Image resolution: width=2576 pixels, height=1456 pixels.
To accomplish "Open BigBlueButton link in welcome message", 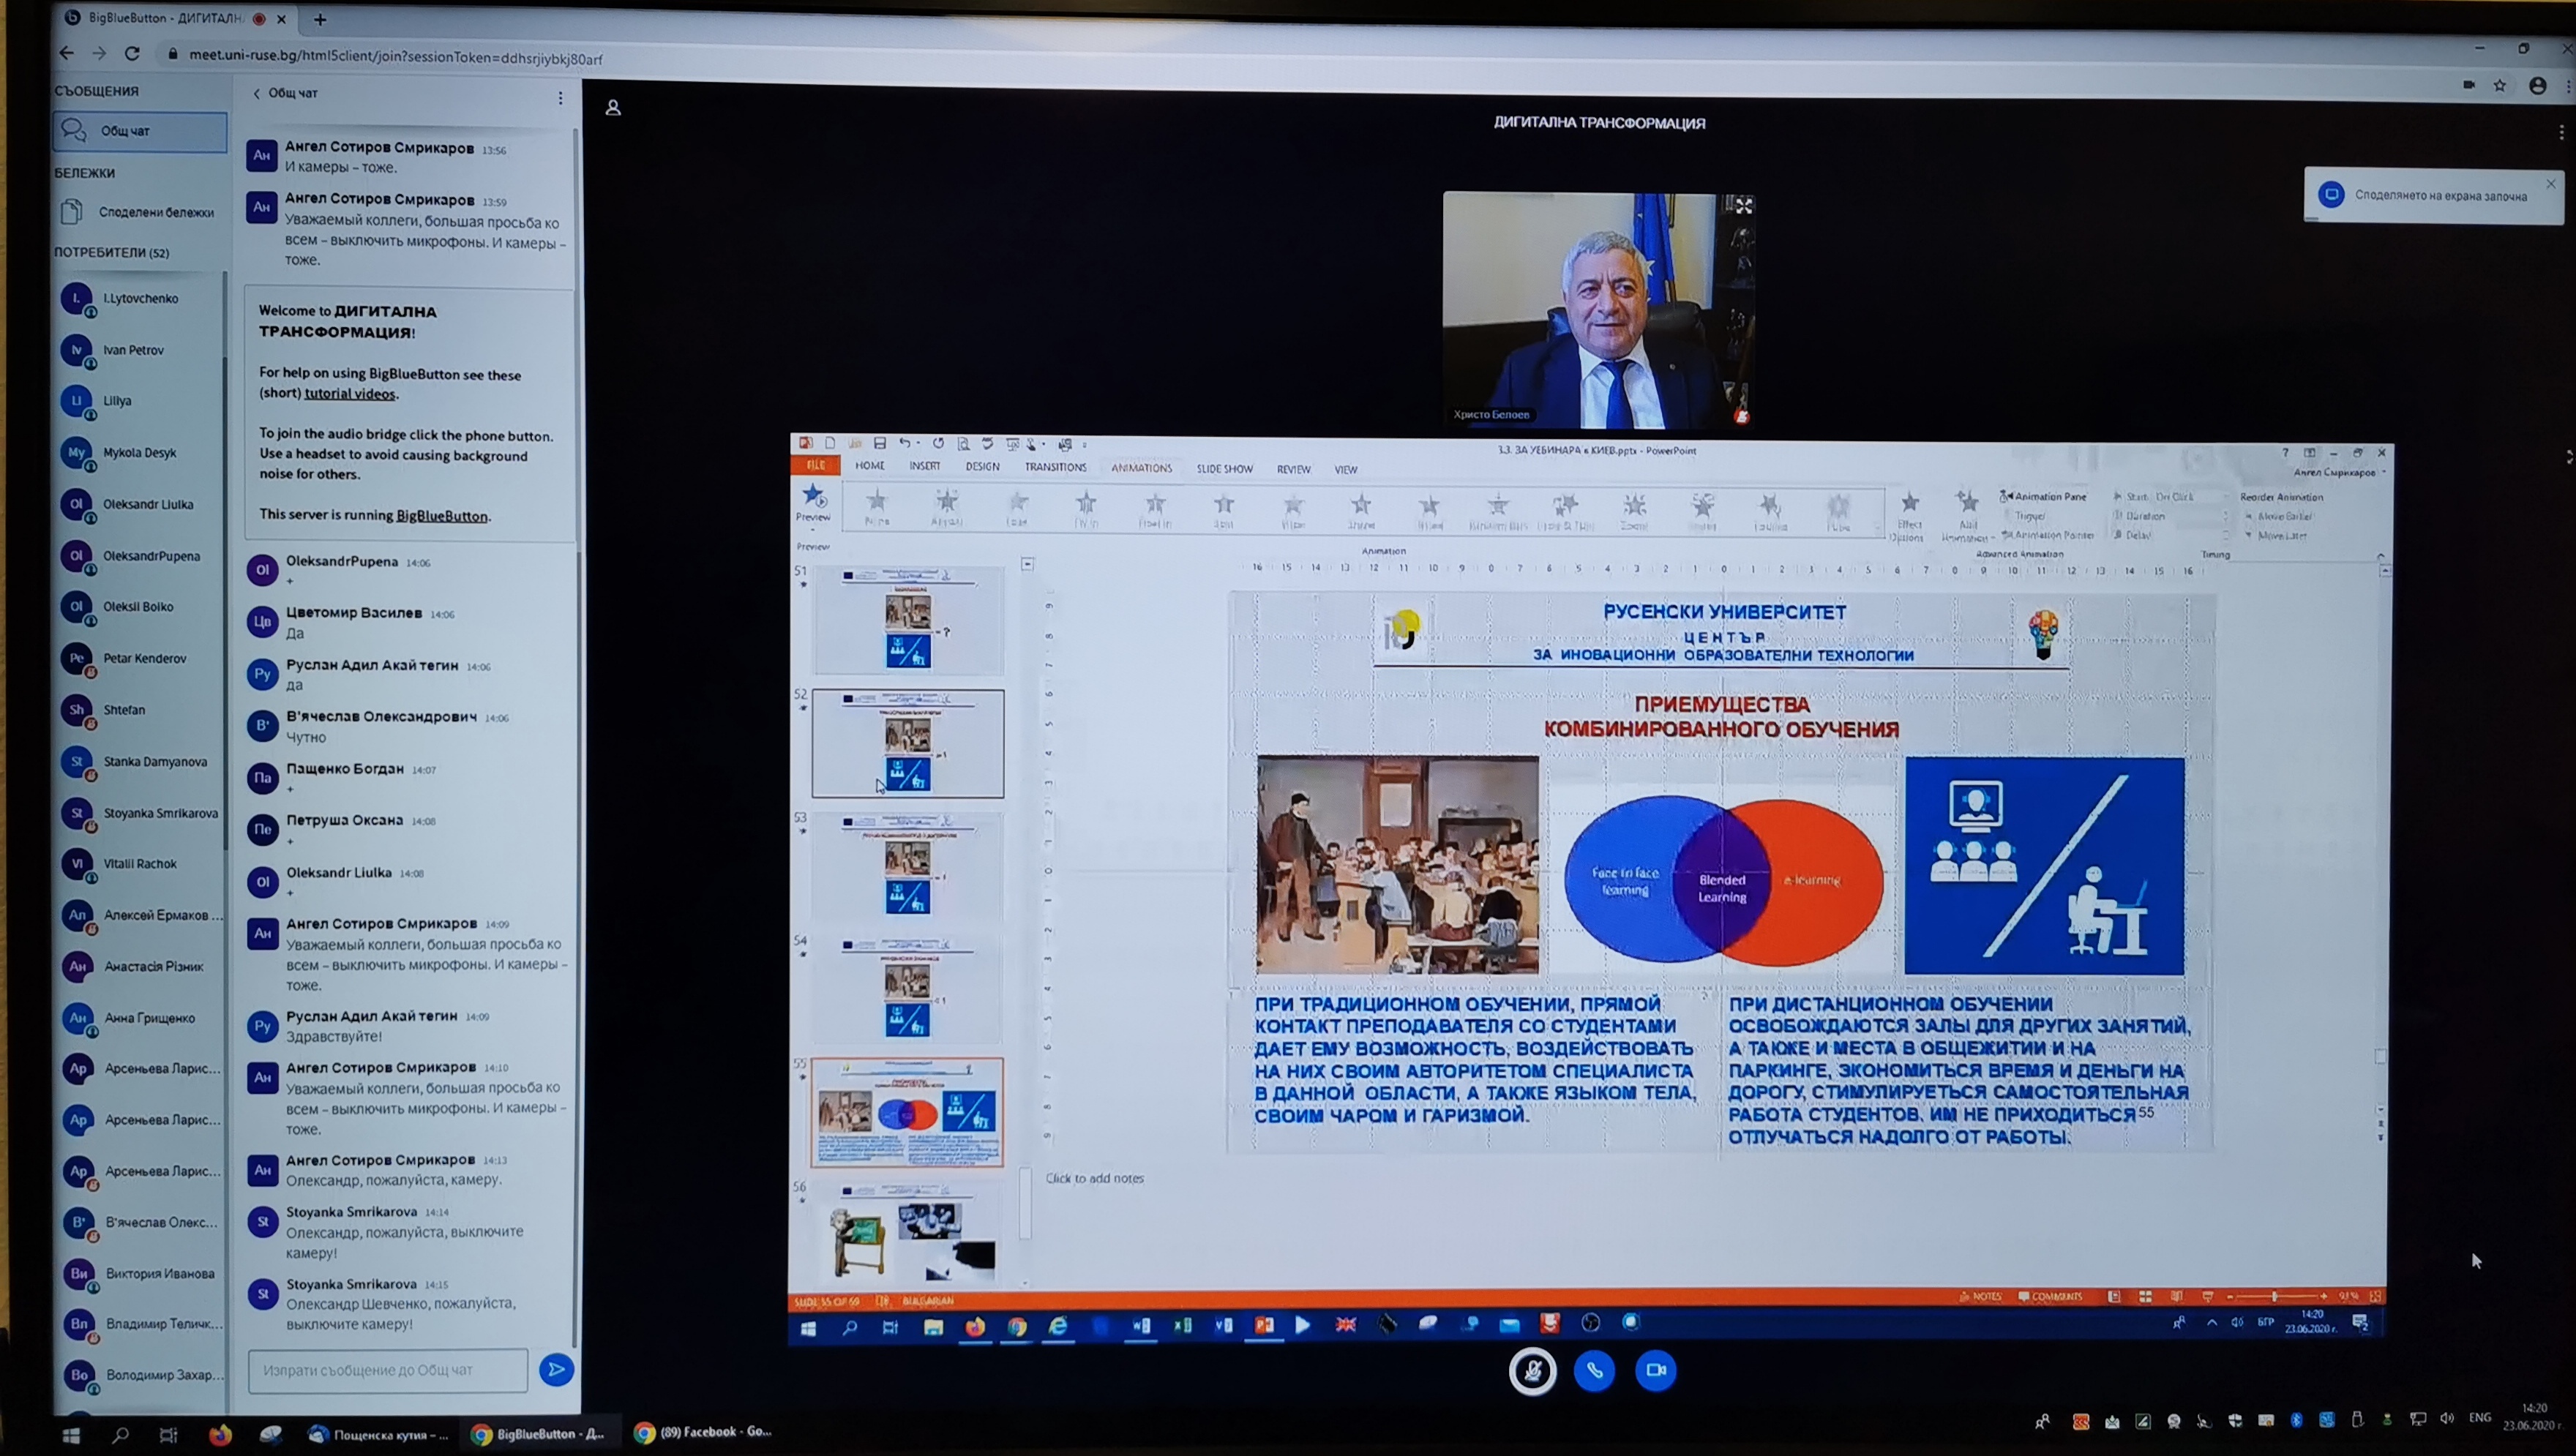I will (441, 516).
